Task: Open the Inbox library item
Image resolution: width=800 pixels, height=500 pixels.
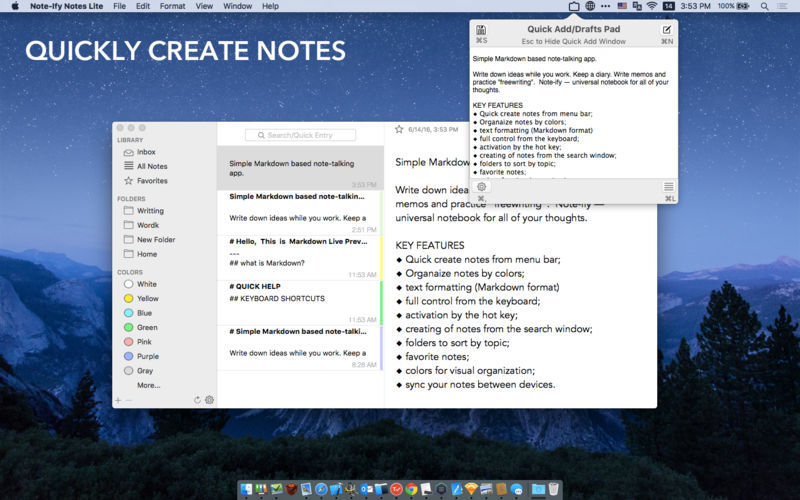Action: [146, 152]
